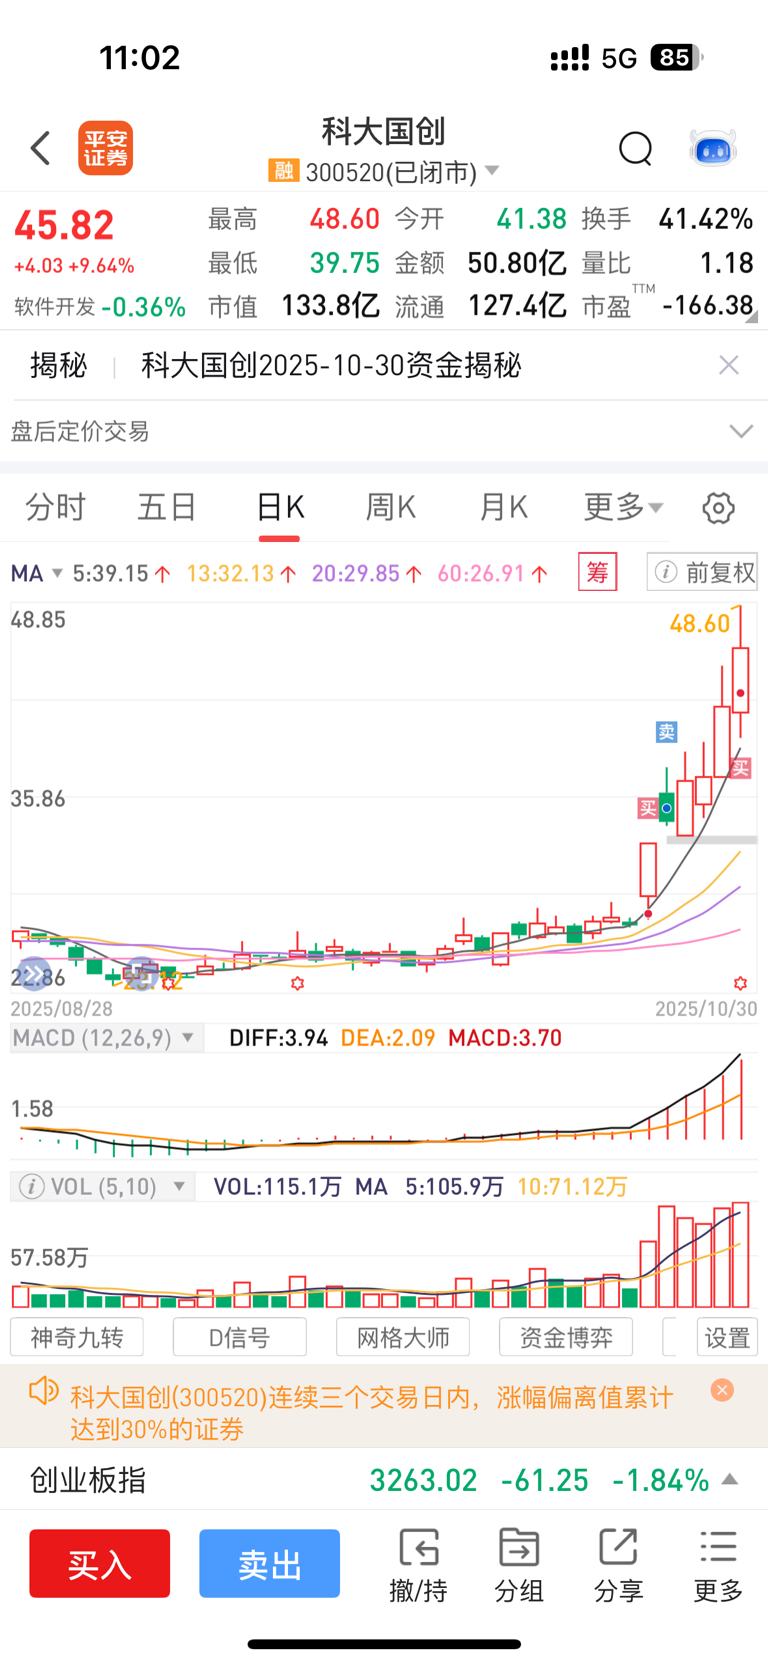Screen dimensions: 769x1665
Task: Open the MACD (12,26,9) indicator dropdown
Action: 105,1038
